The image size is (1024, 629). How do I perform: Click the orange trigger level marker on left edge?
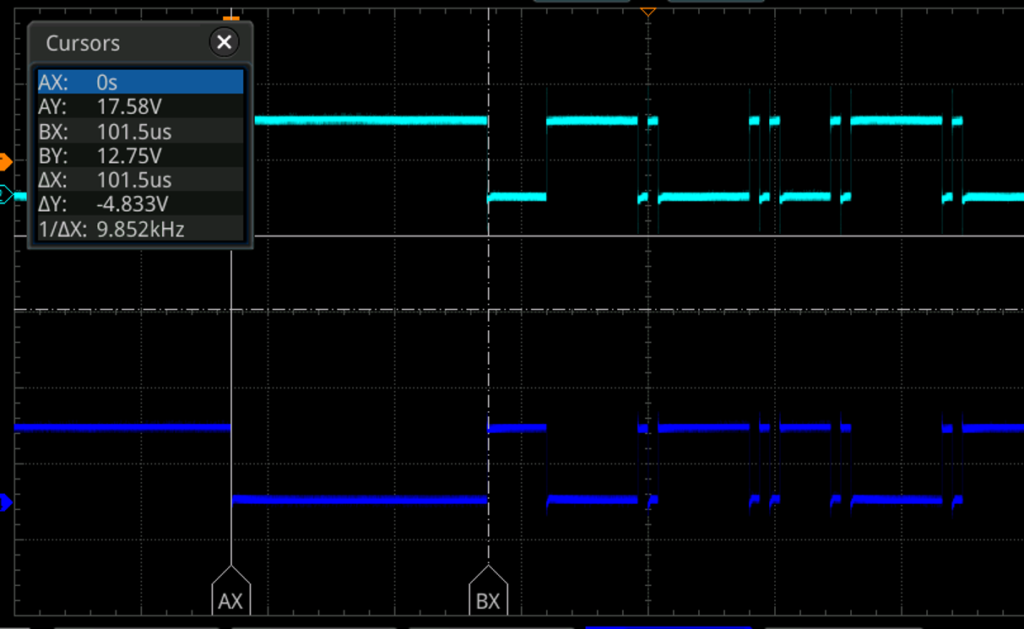coord(5,161)
